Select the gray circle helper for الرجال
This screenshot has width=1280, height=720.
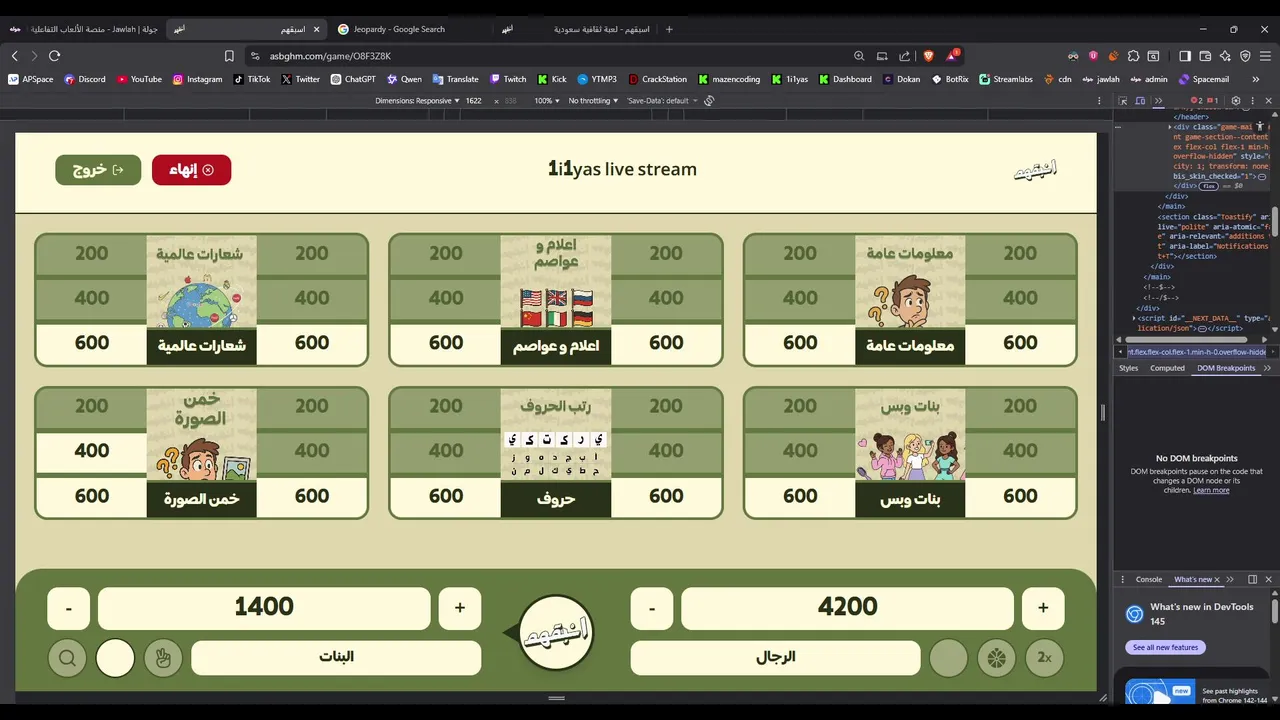948,658
